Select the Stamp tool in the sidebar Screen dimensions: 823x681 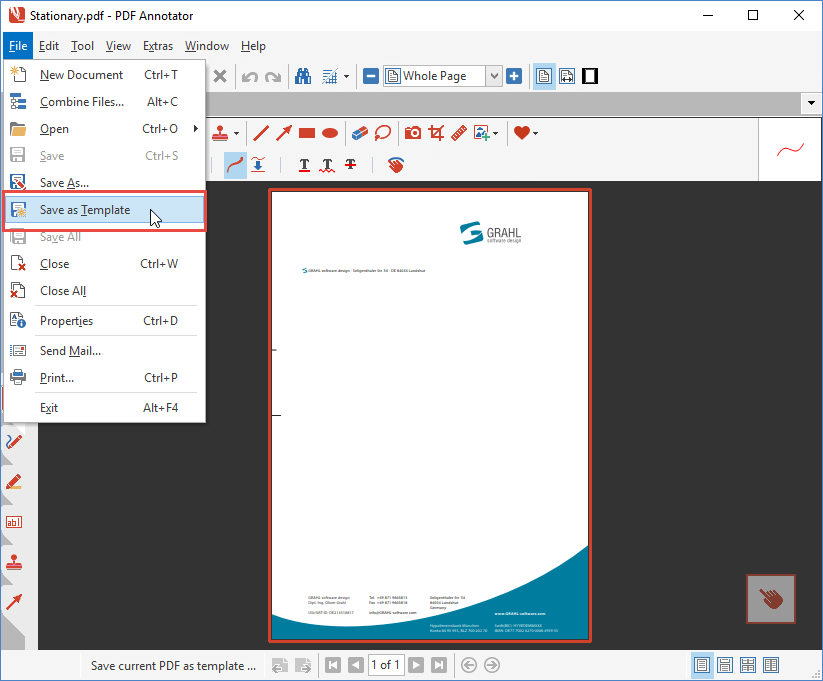16,561
